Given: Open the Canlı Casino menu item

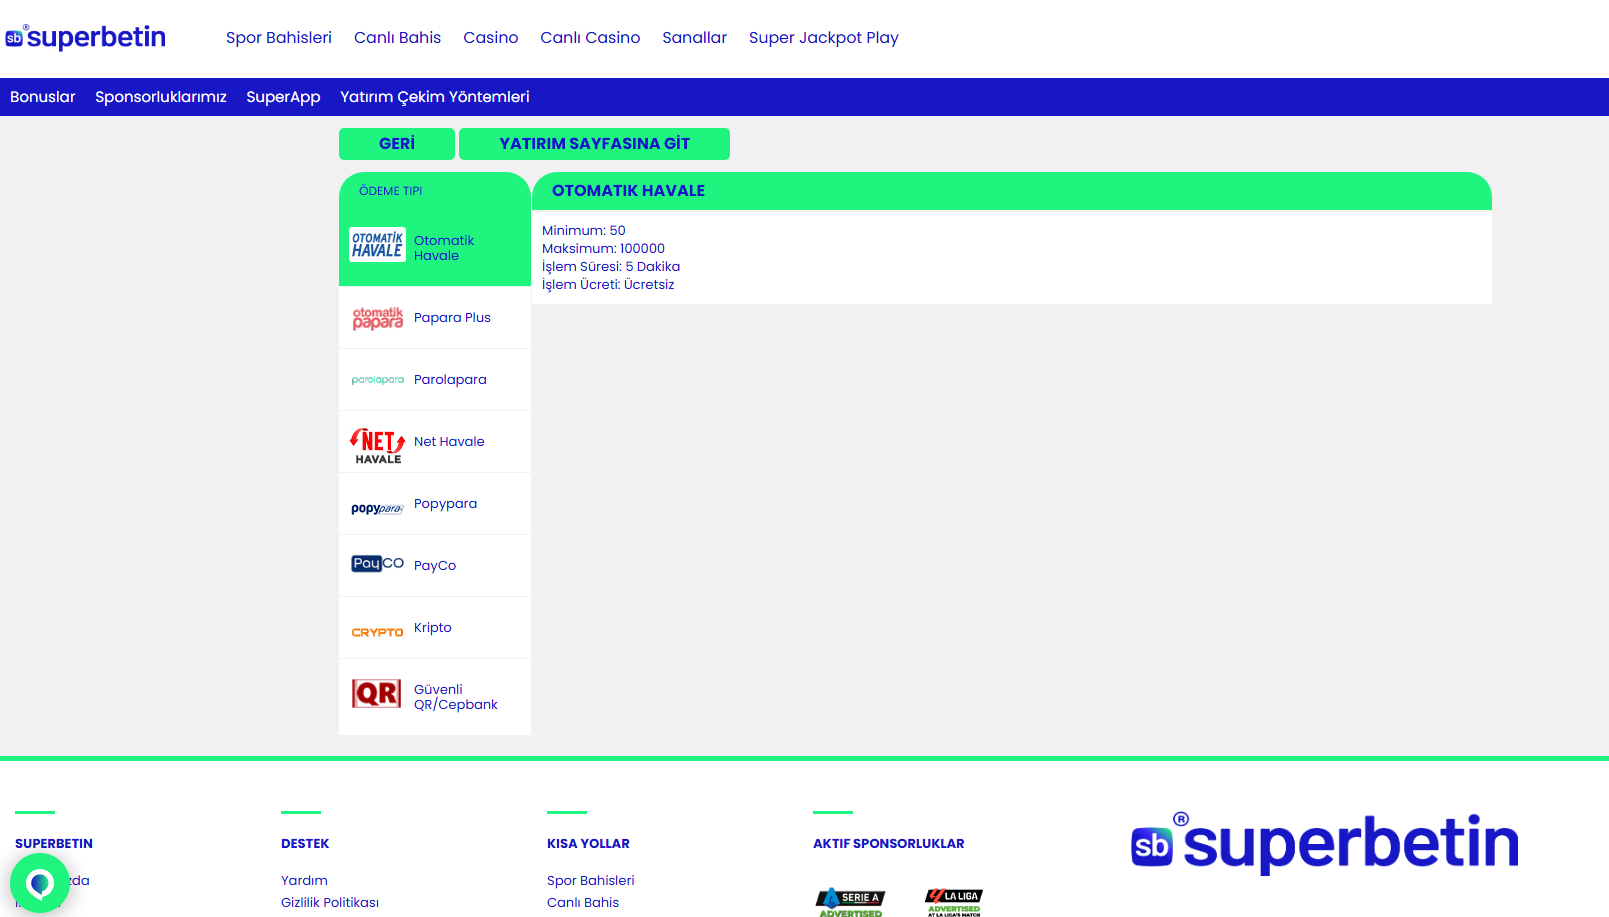Looking at the screenshot, I should click(x=590, y=38).
